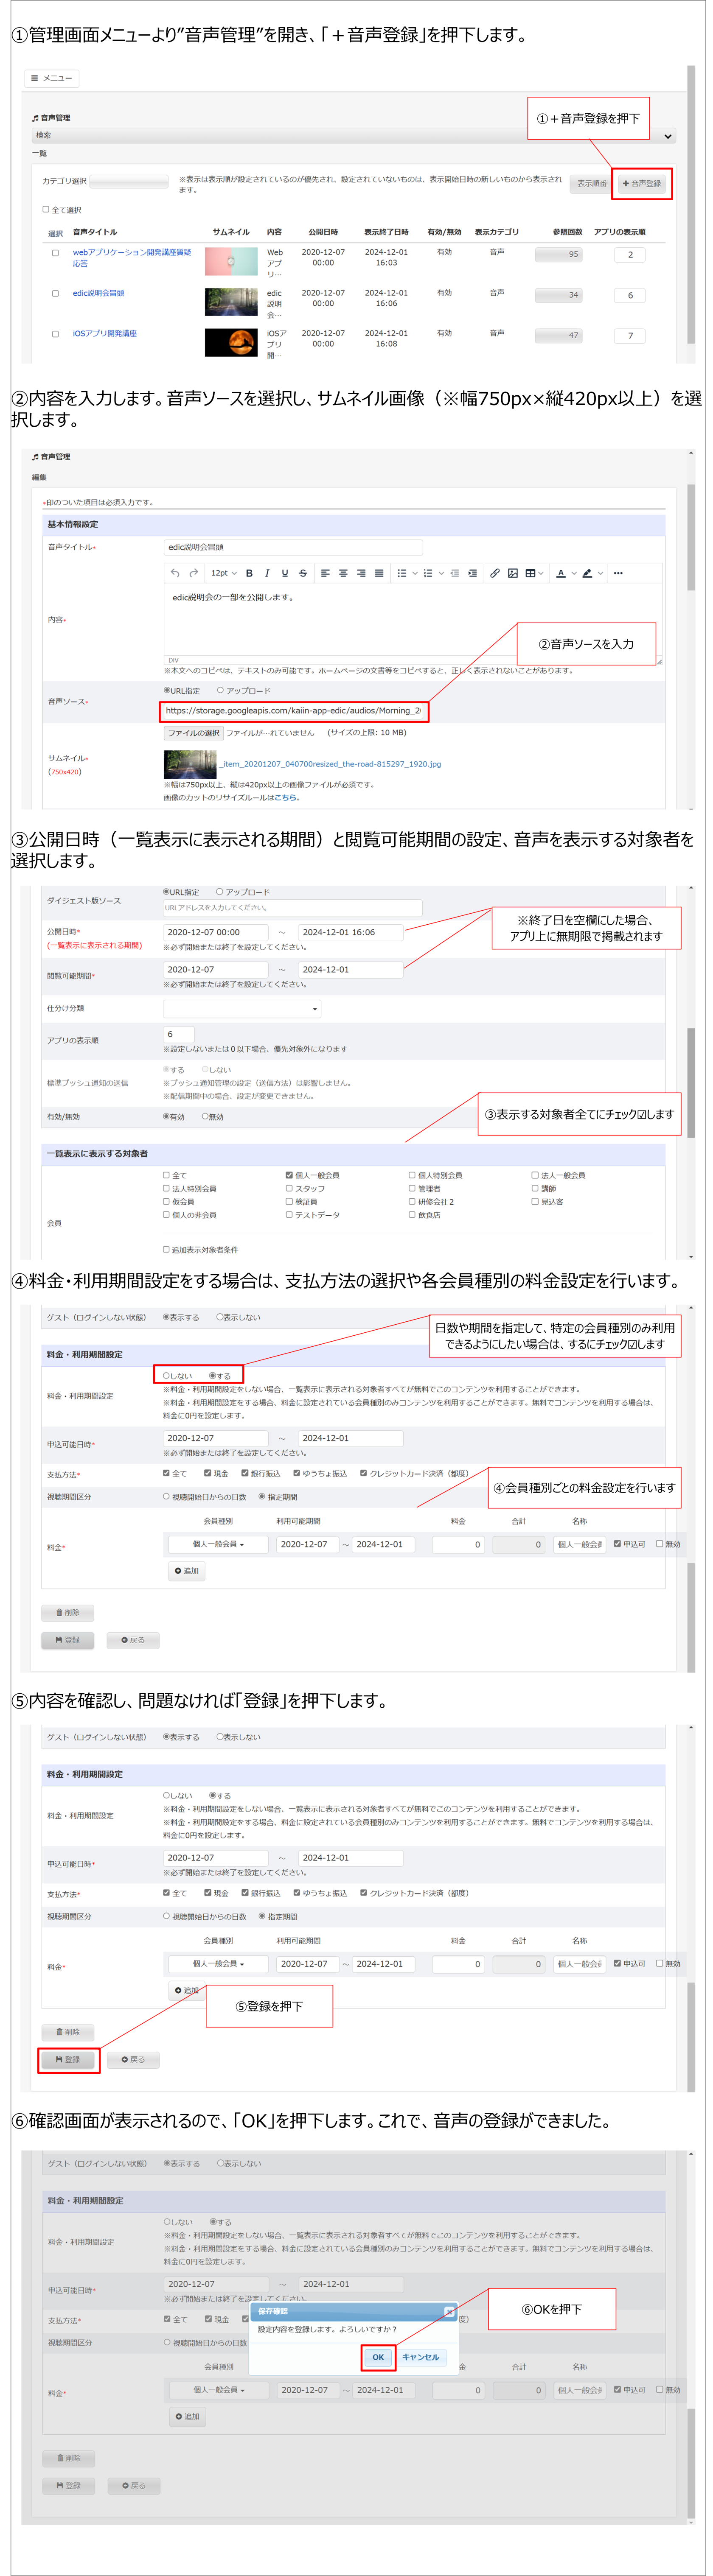This screenshot has width=713, height=2576.
Task: Click the 追加 button in step ④
Action: [x=187, y=1571]
